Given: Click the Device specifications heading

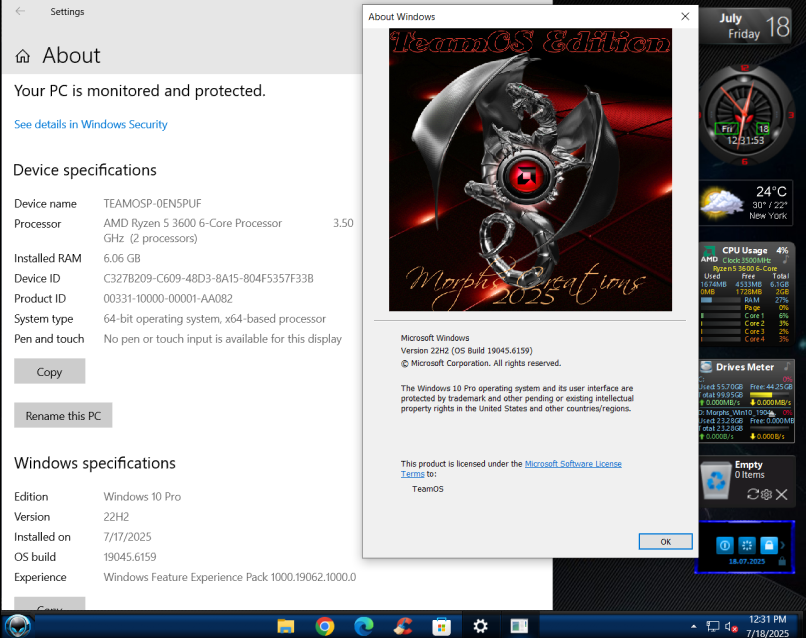Looking at the screenshot, I should (x=85, y=170).
